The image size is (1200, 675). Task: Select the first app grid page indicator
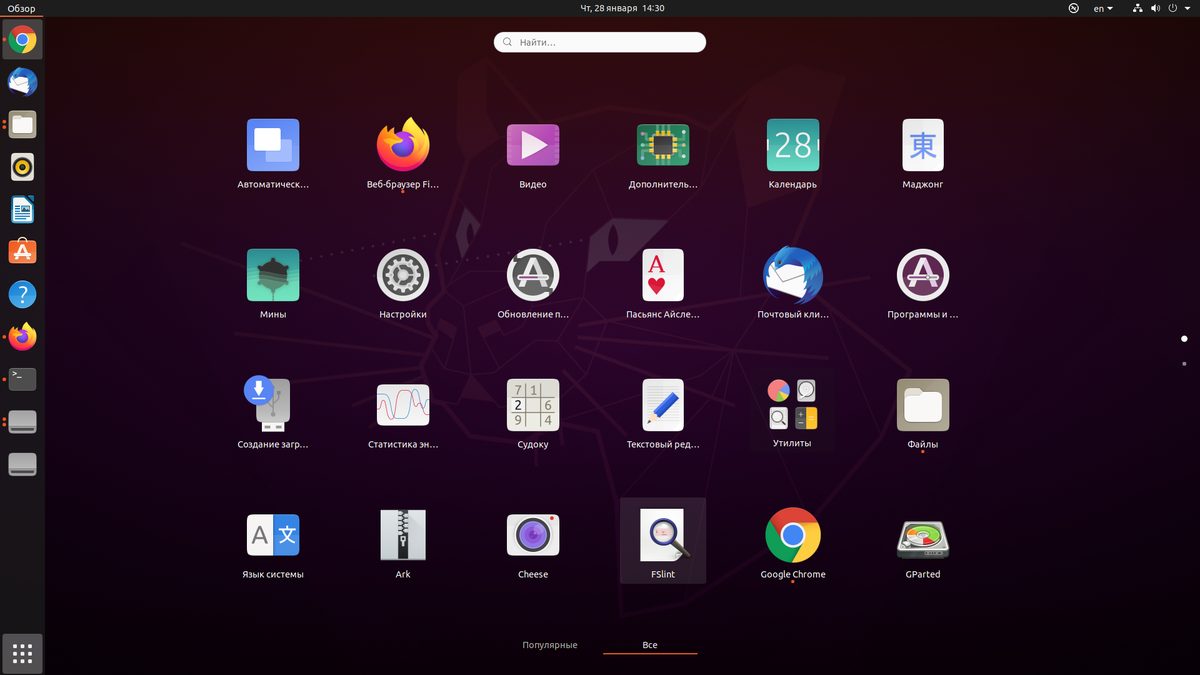click(x=1184, y=339)
